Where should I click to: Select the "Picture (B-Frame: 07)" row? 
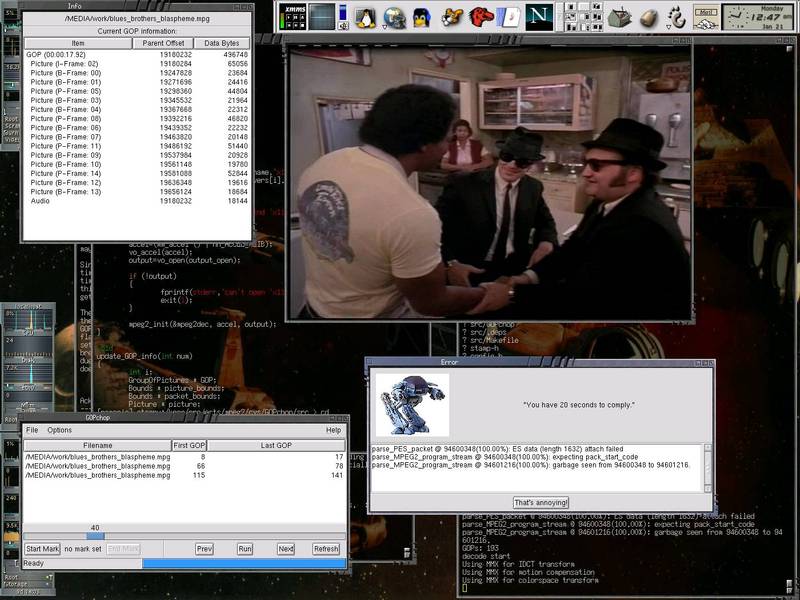coord(137,137)
